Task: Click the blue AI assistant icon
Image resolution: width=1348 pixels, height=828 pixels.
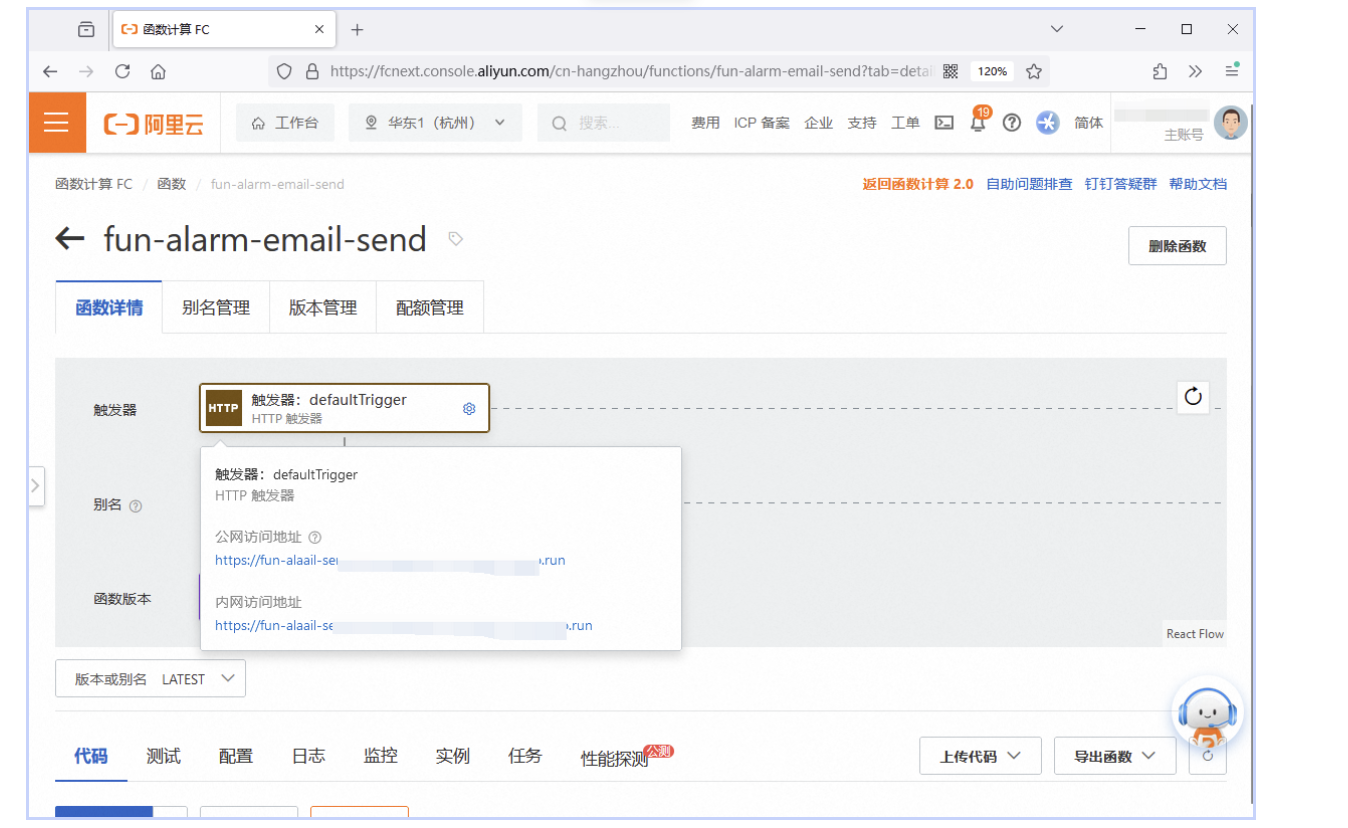Action: [x=1047, y=123]
